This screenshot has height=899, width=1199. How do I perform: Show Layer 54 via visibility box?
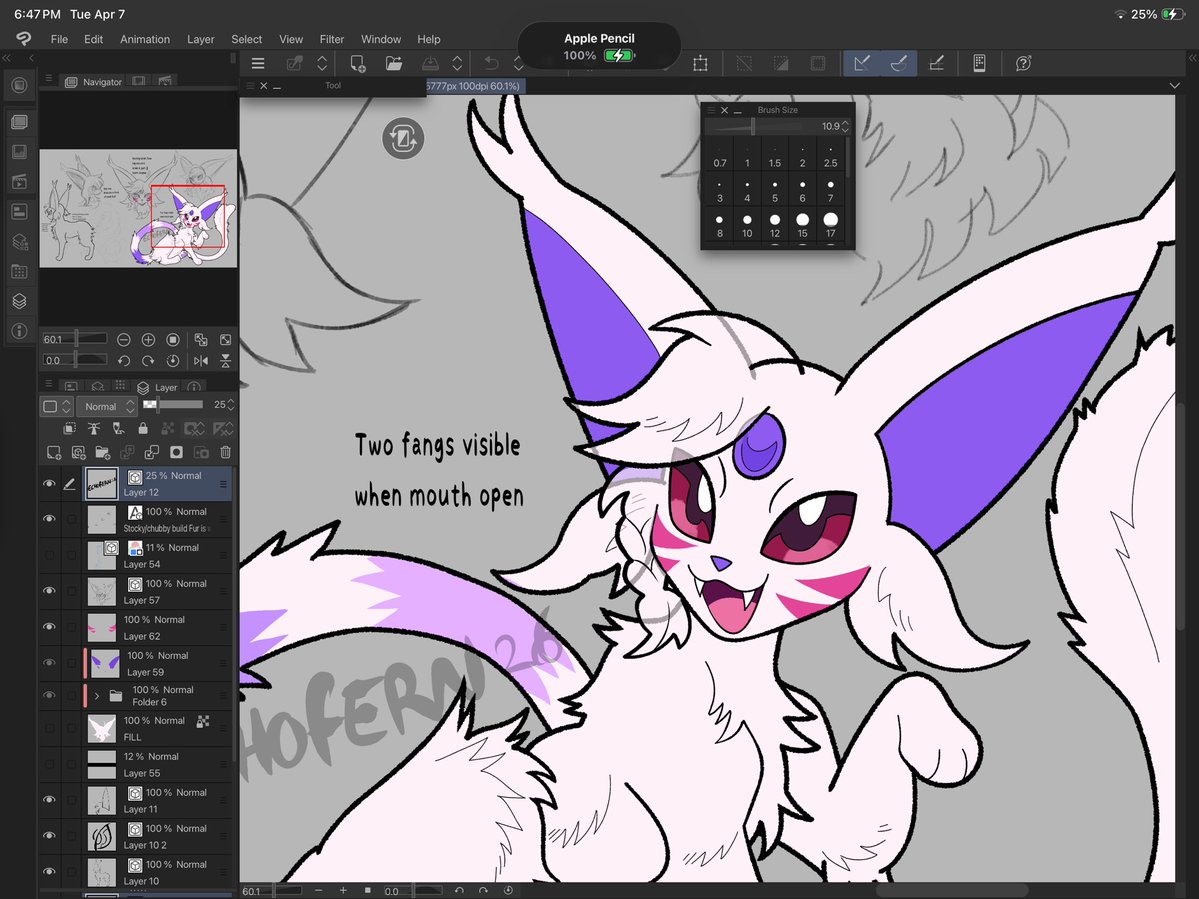coord(50,555)
